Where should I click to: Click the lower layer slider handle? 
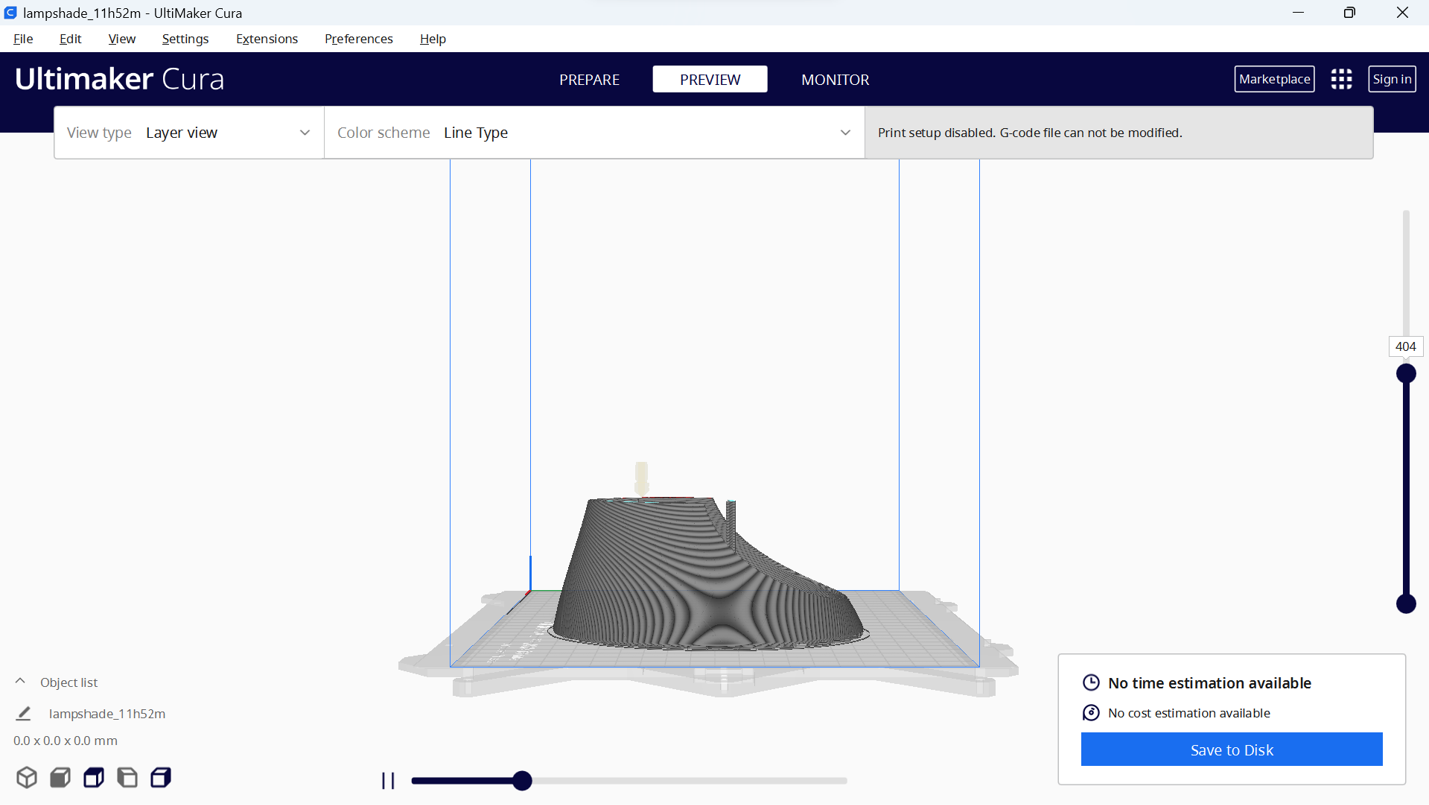click(x=1406, y=604)
